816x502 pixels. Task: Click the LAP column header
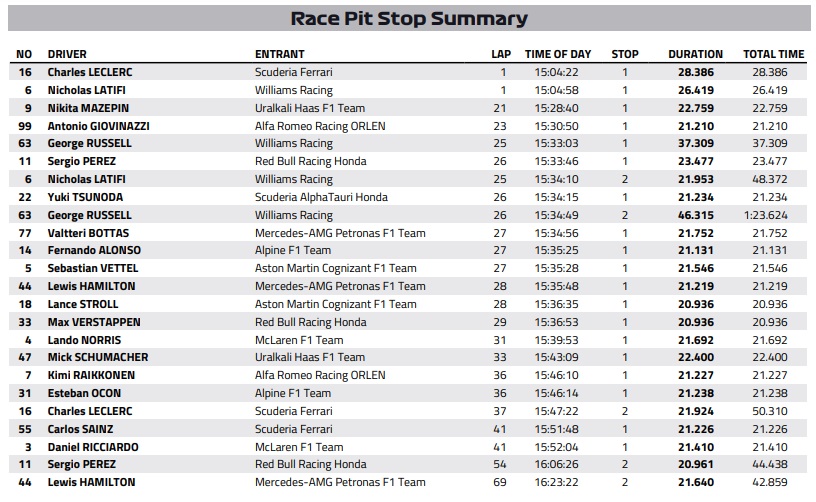[502, 54]
